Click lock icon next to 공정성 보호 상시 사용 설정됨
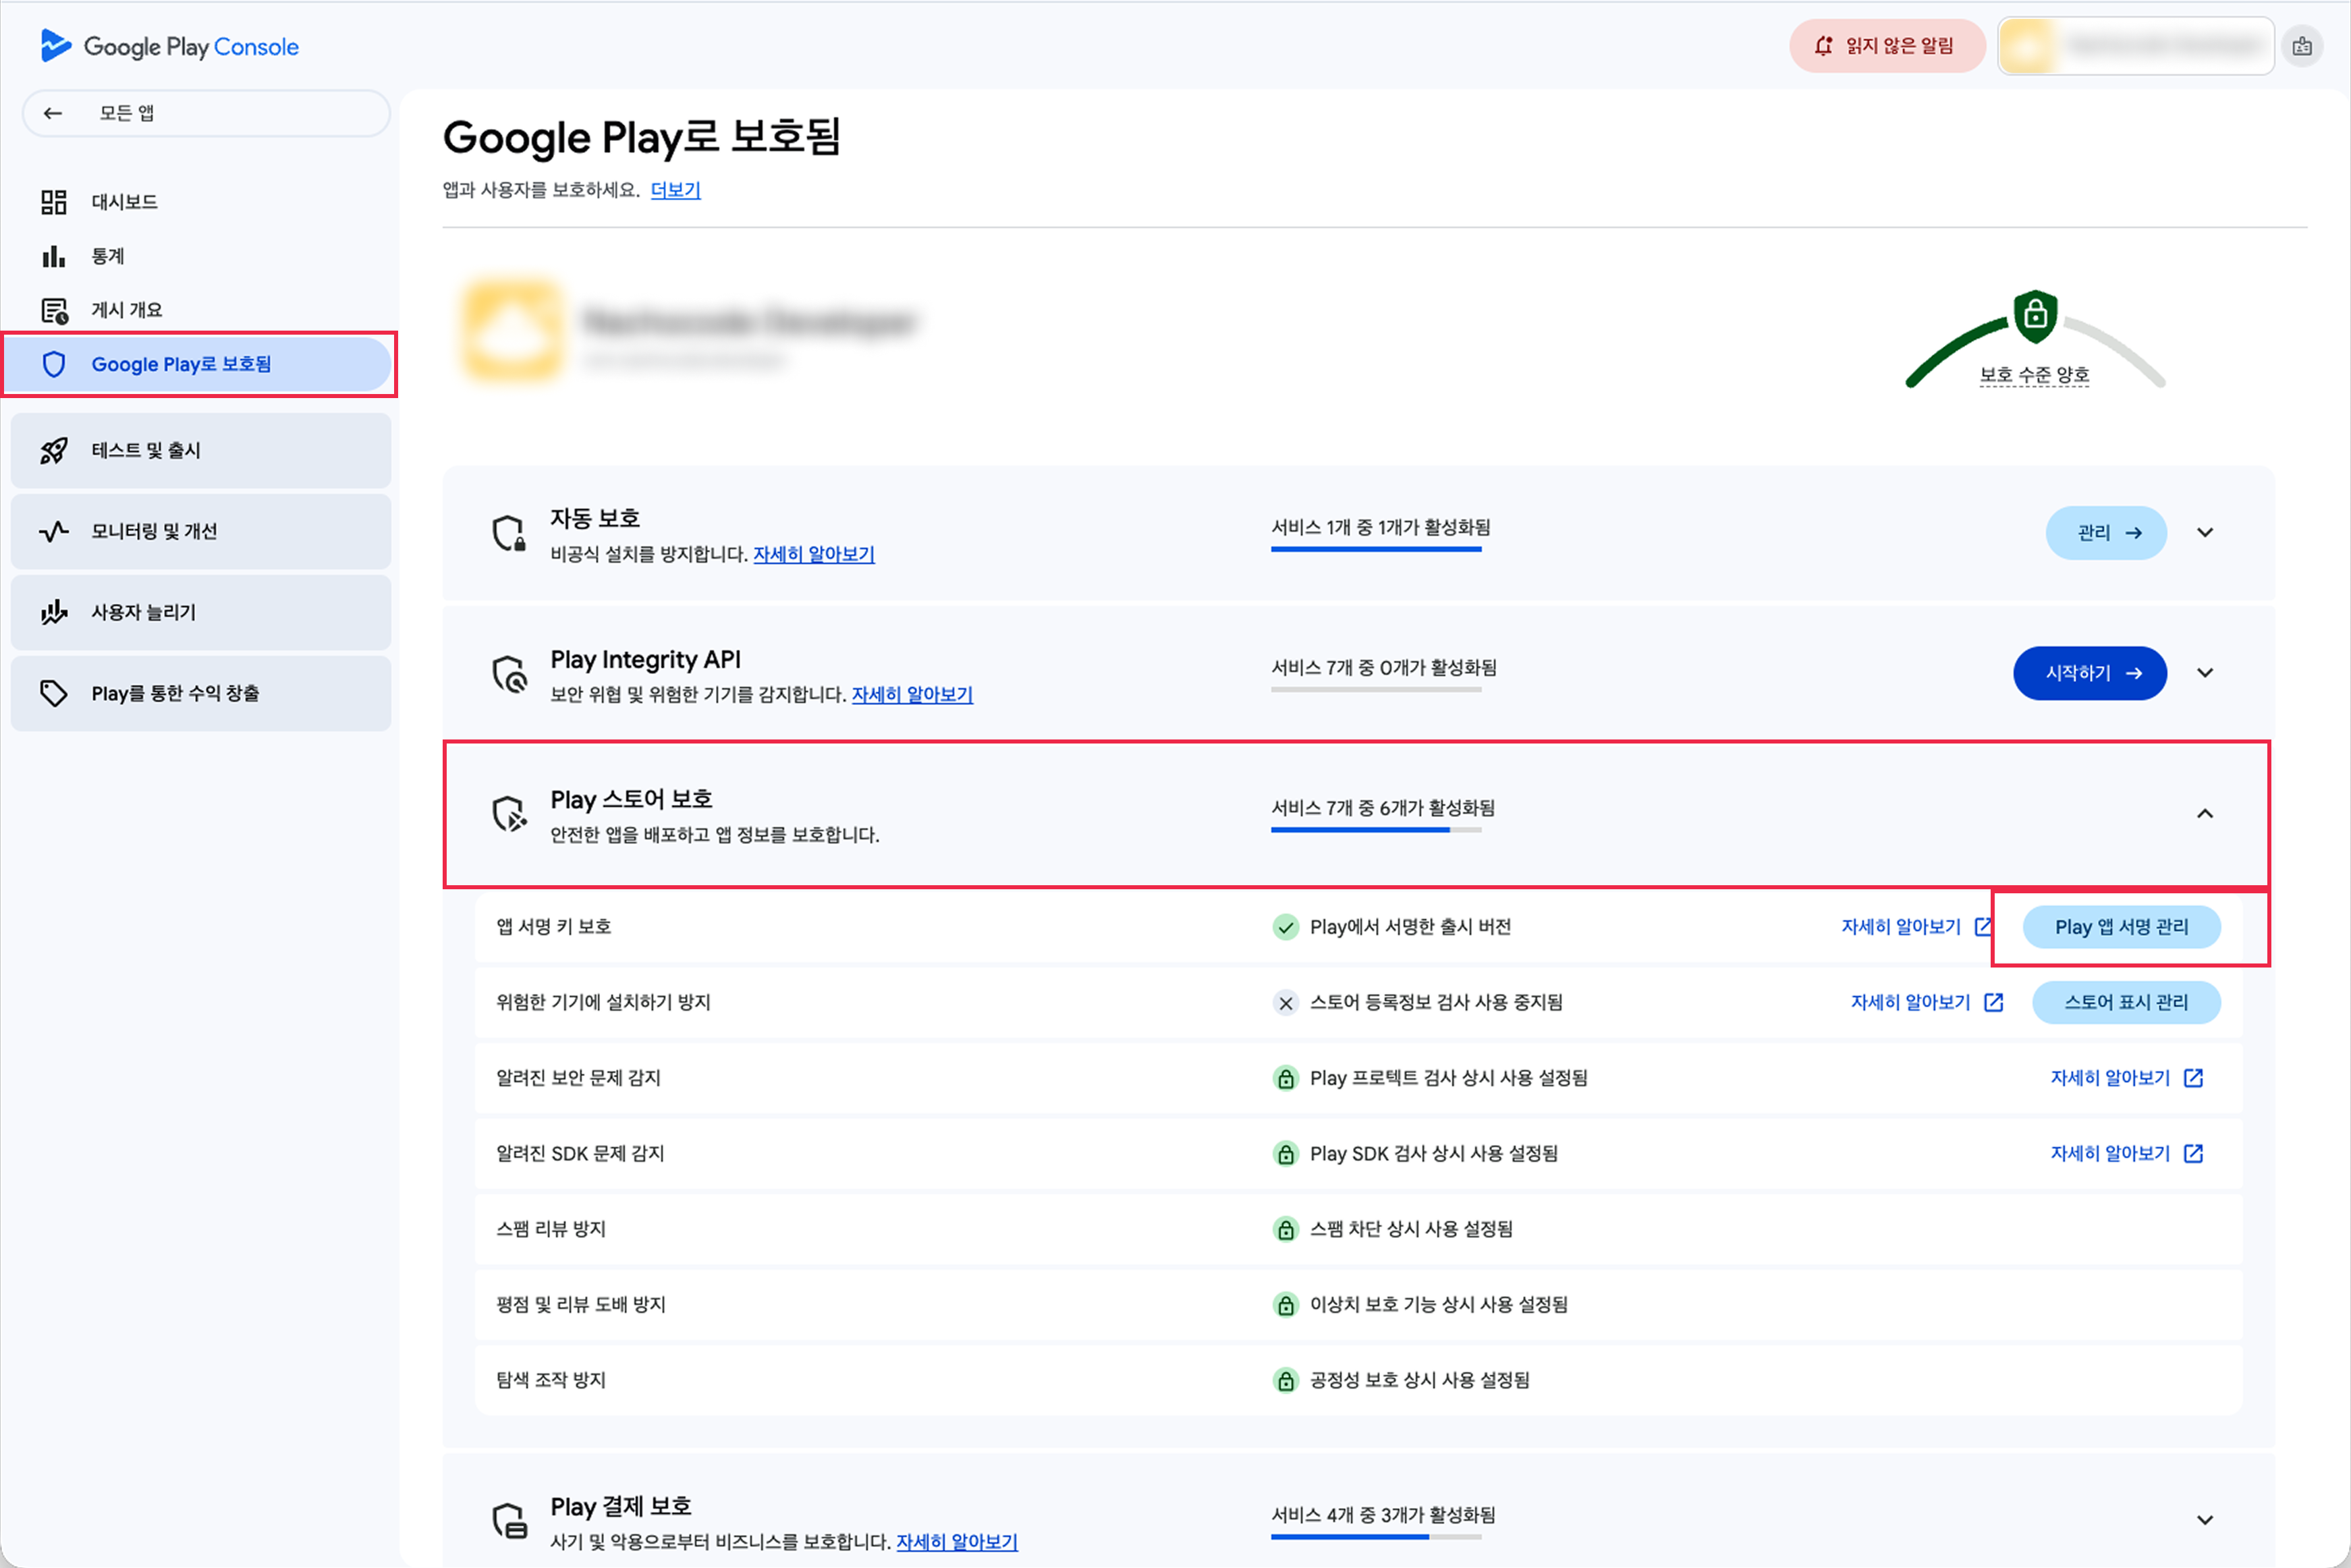Image resolution: width=2351 pixels, height=1568 pixels. tap(1285, 1381)
